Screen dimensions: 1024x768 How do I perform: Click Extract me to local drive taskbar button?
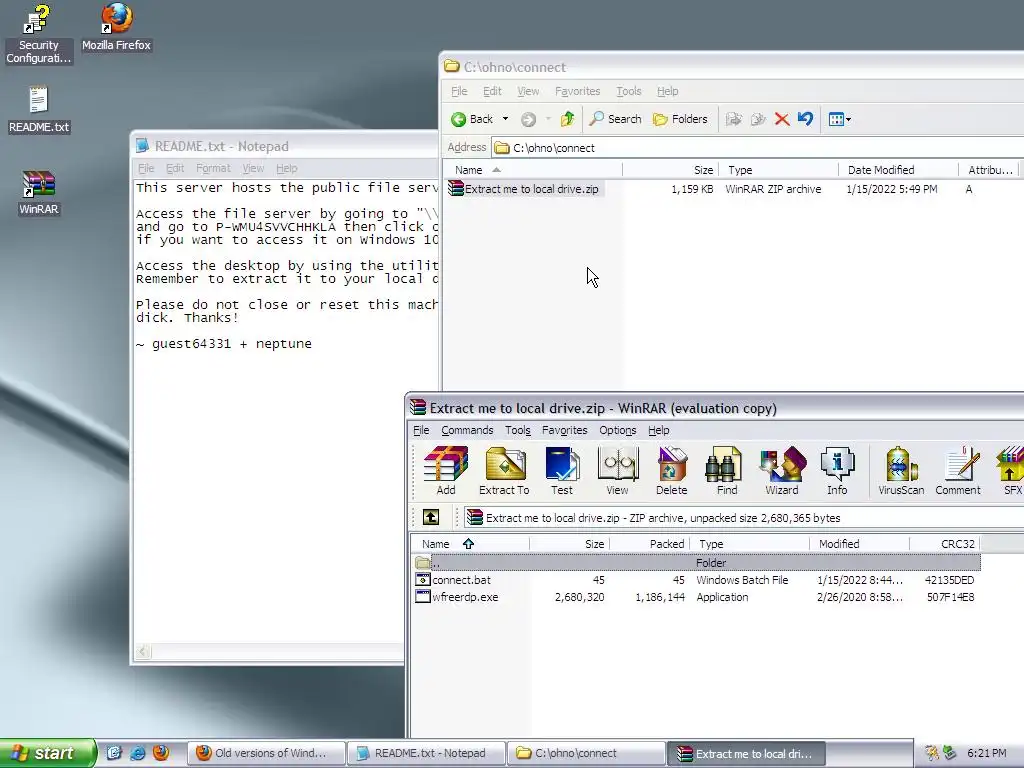coord(746,753)
